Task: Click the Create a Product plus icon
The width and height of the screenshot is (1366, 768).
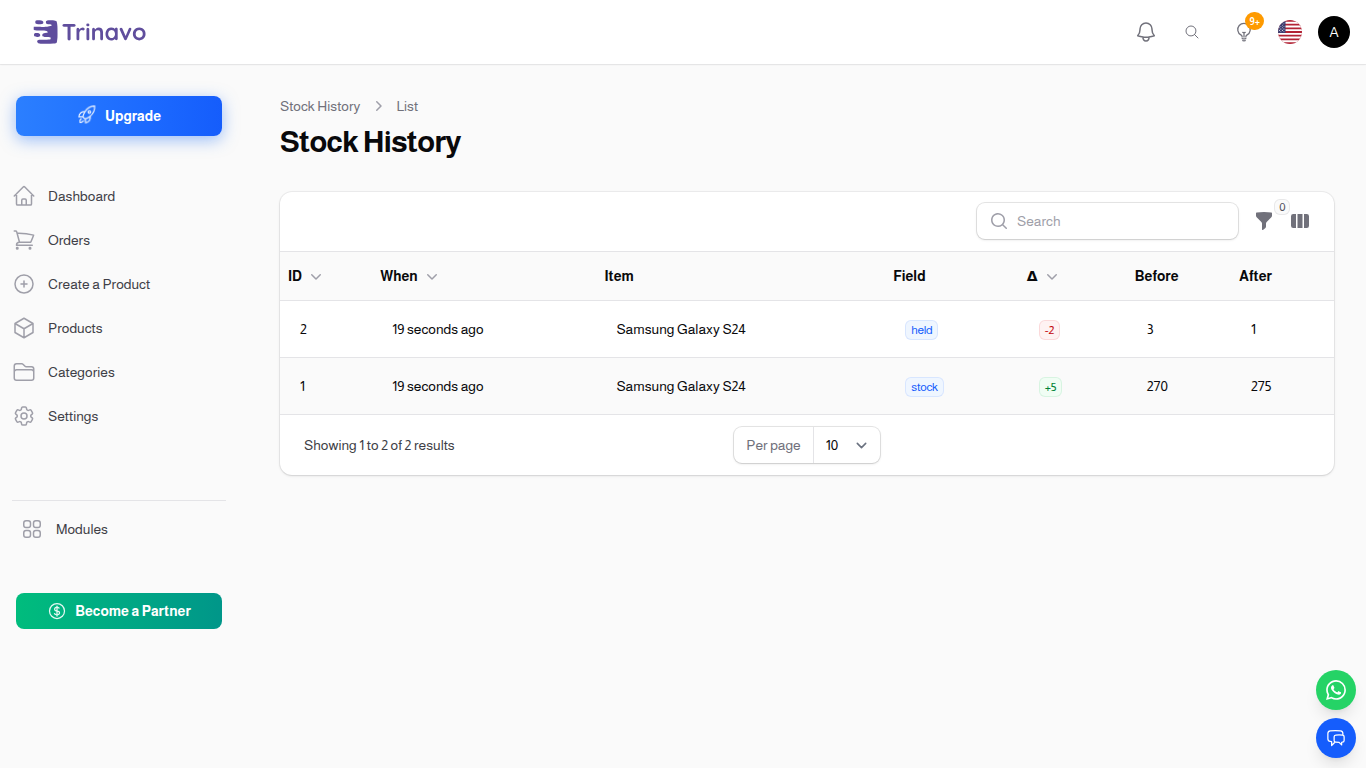Action: click(24, 284)
